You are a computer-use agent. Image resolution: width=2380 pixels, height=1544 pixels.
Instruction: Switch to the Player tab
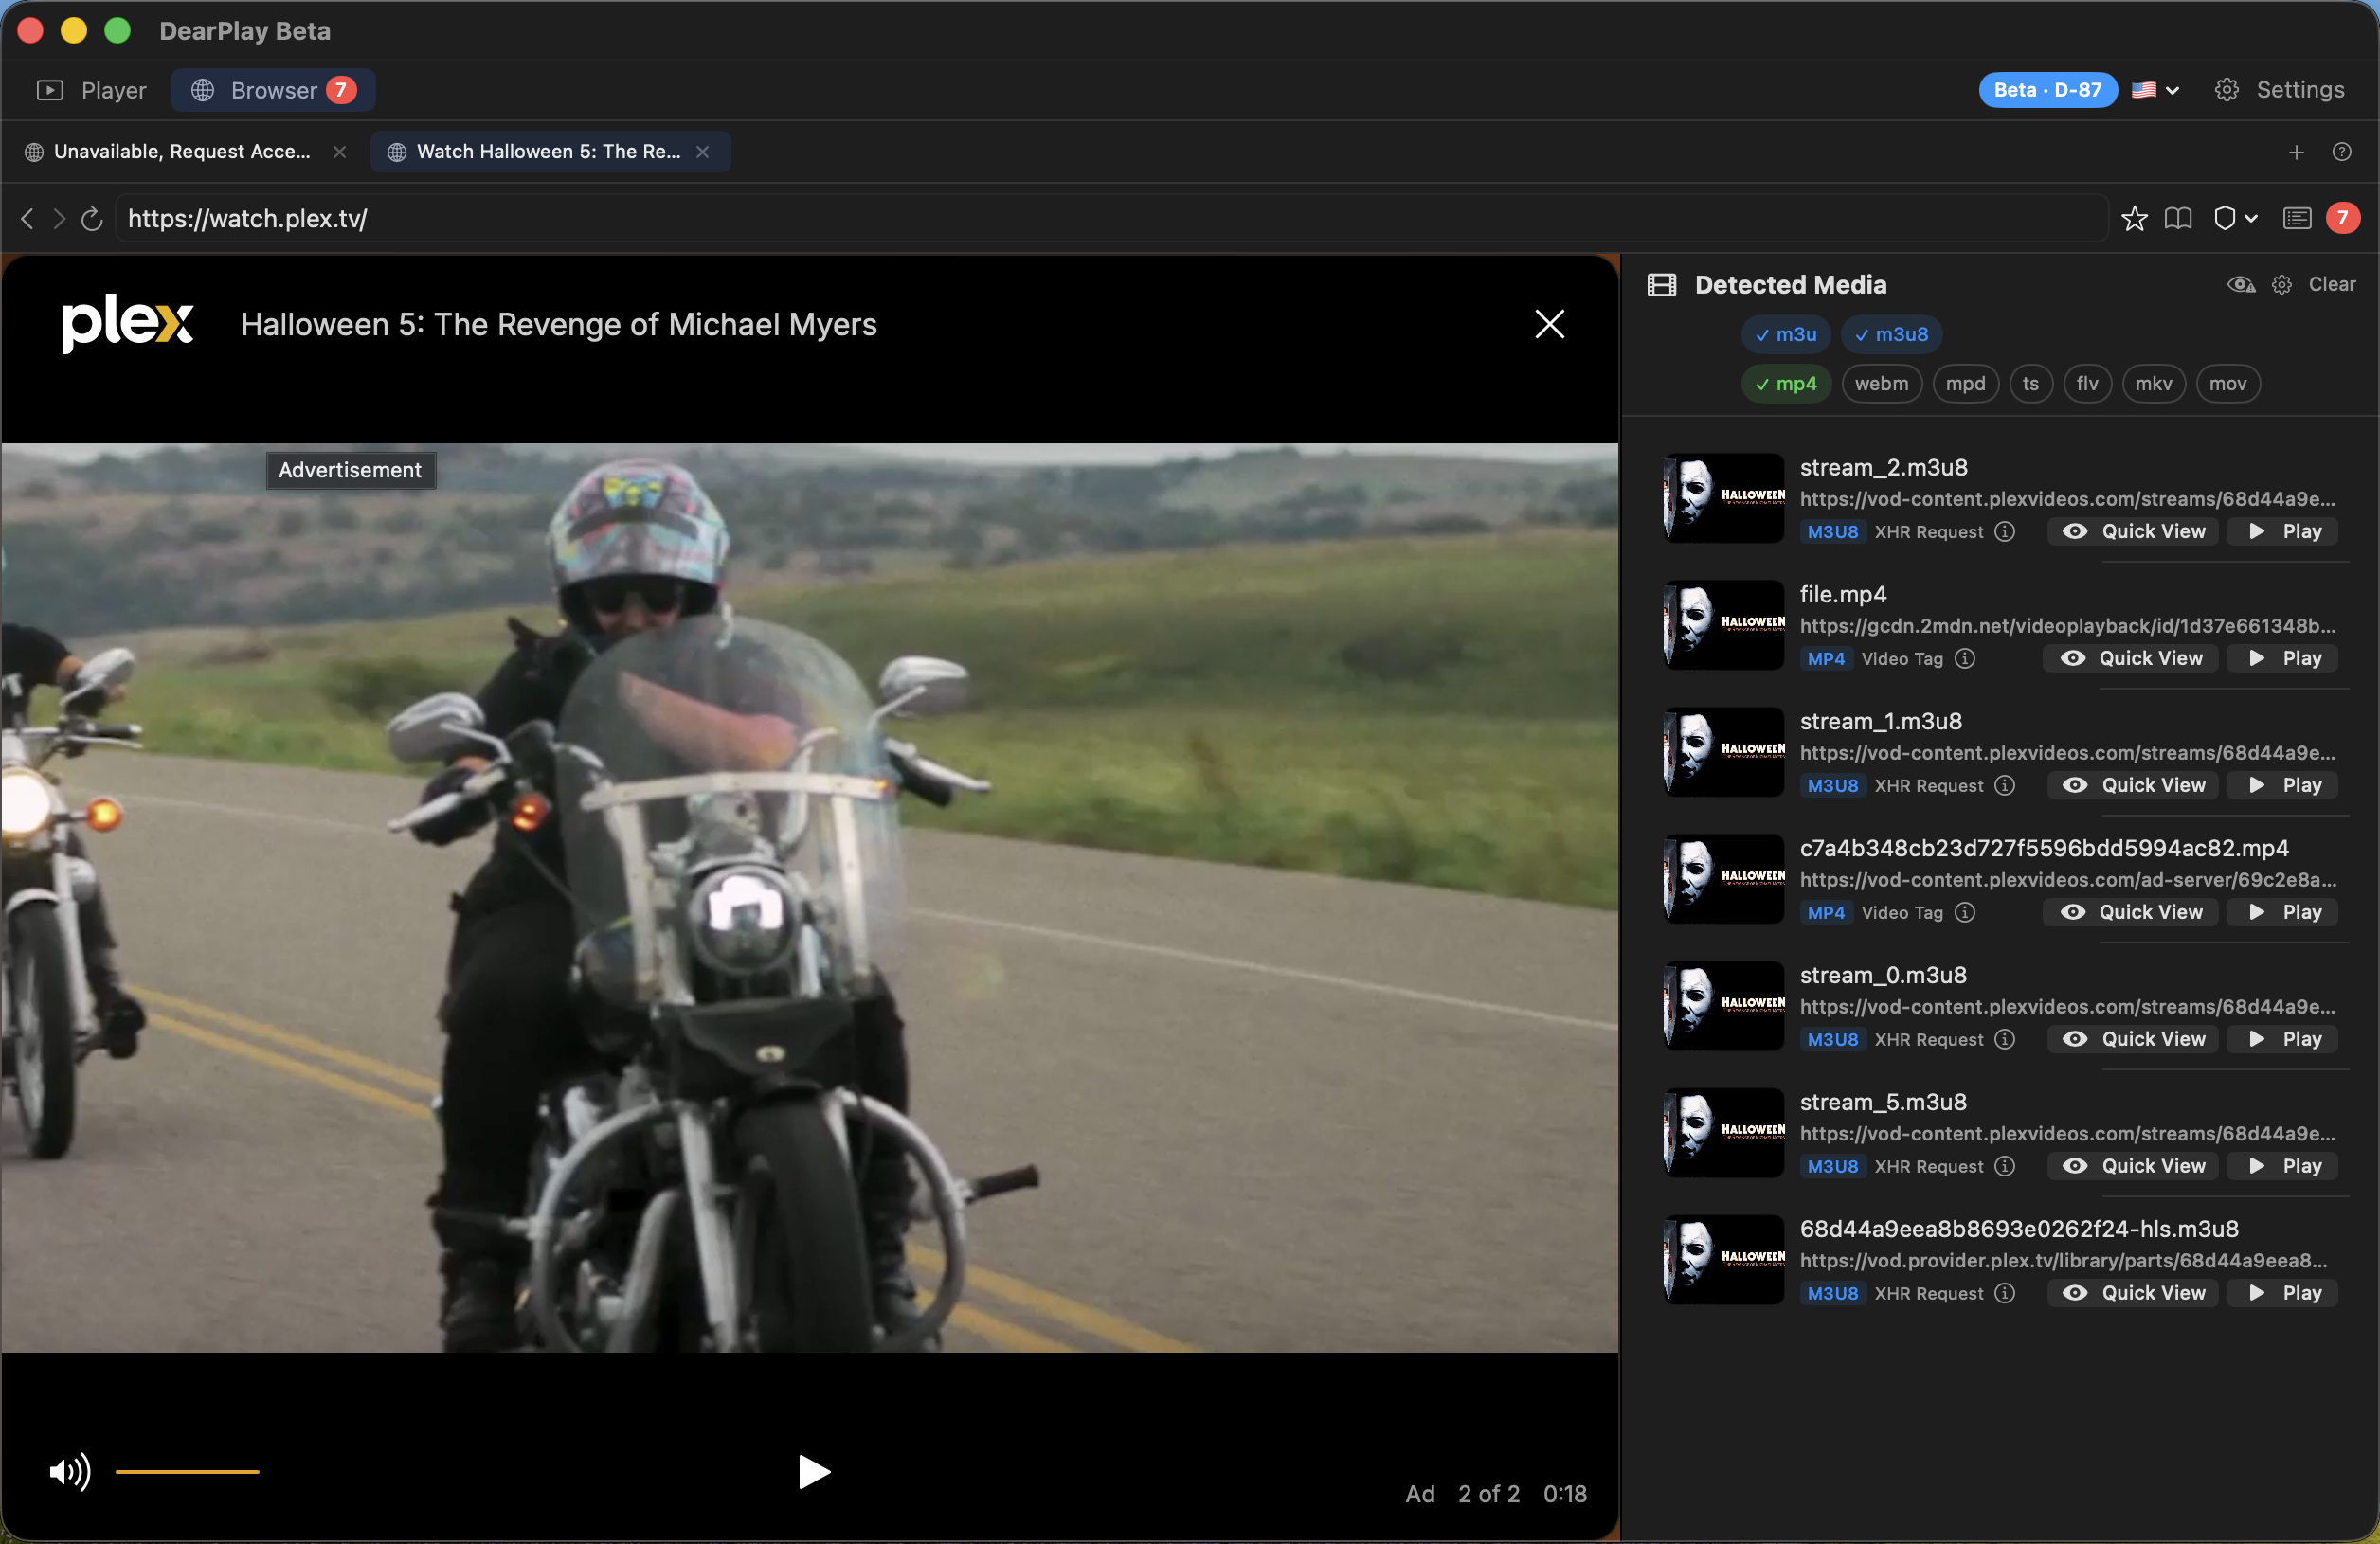tap(92, 90)
